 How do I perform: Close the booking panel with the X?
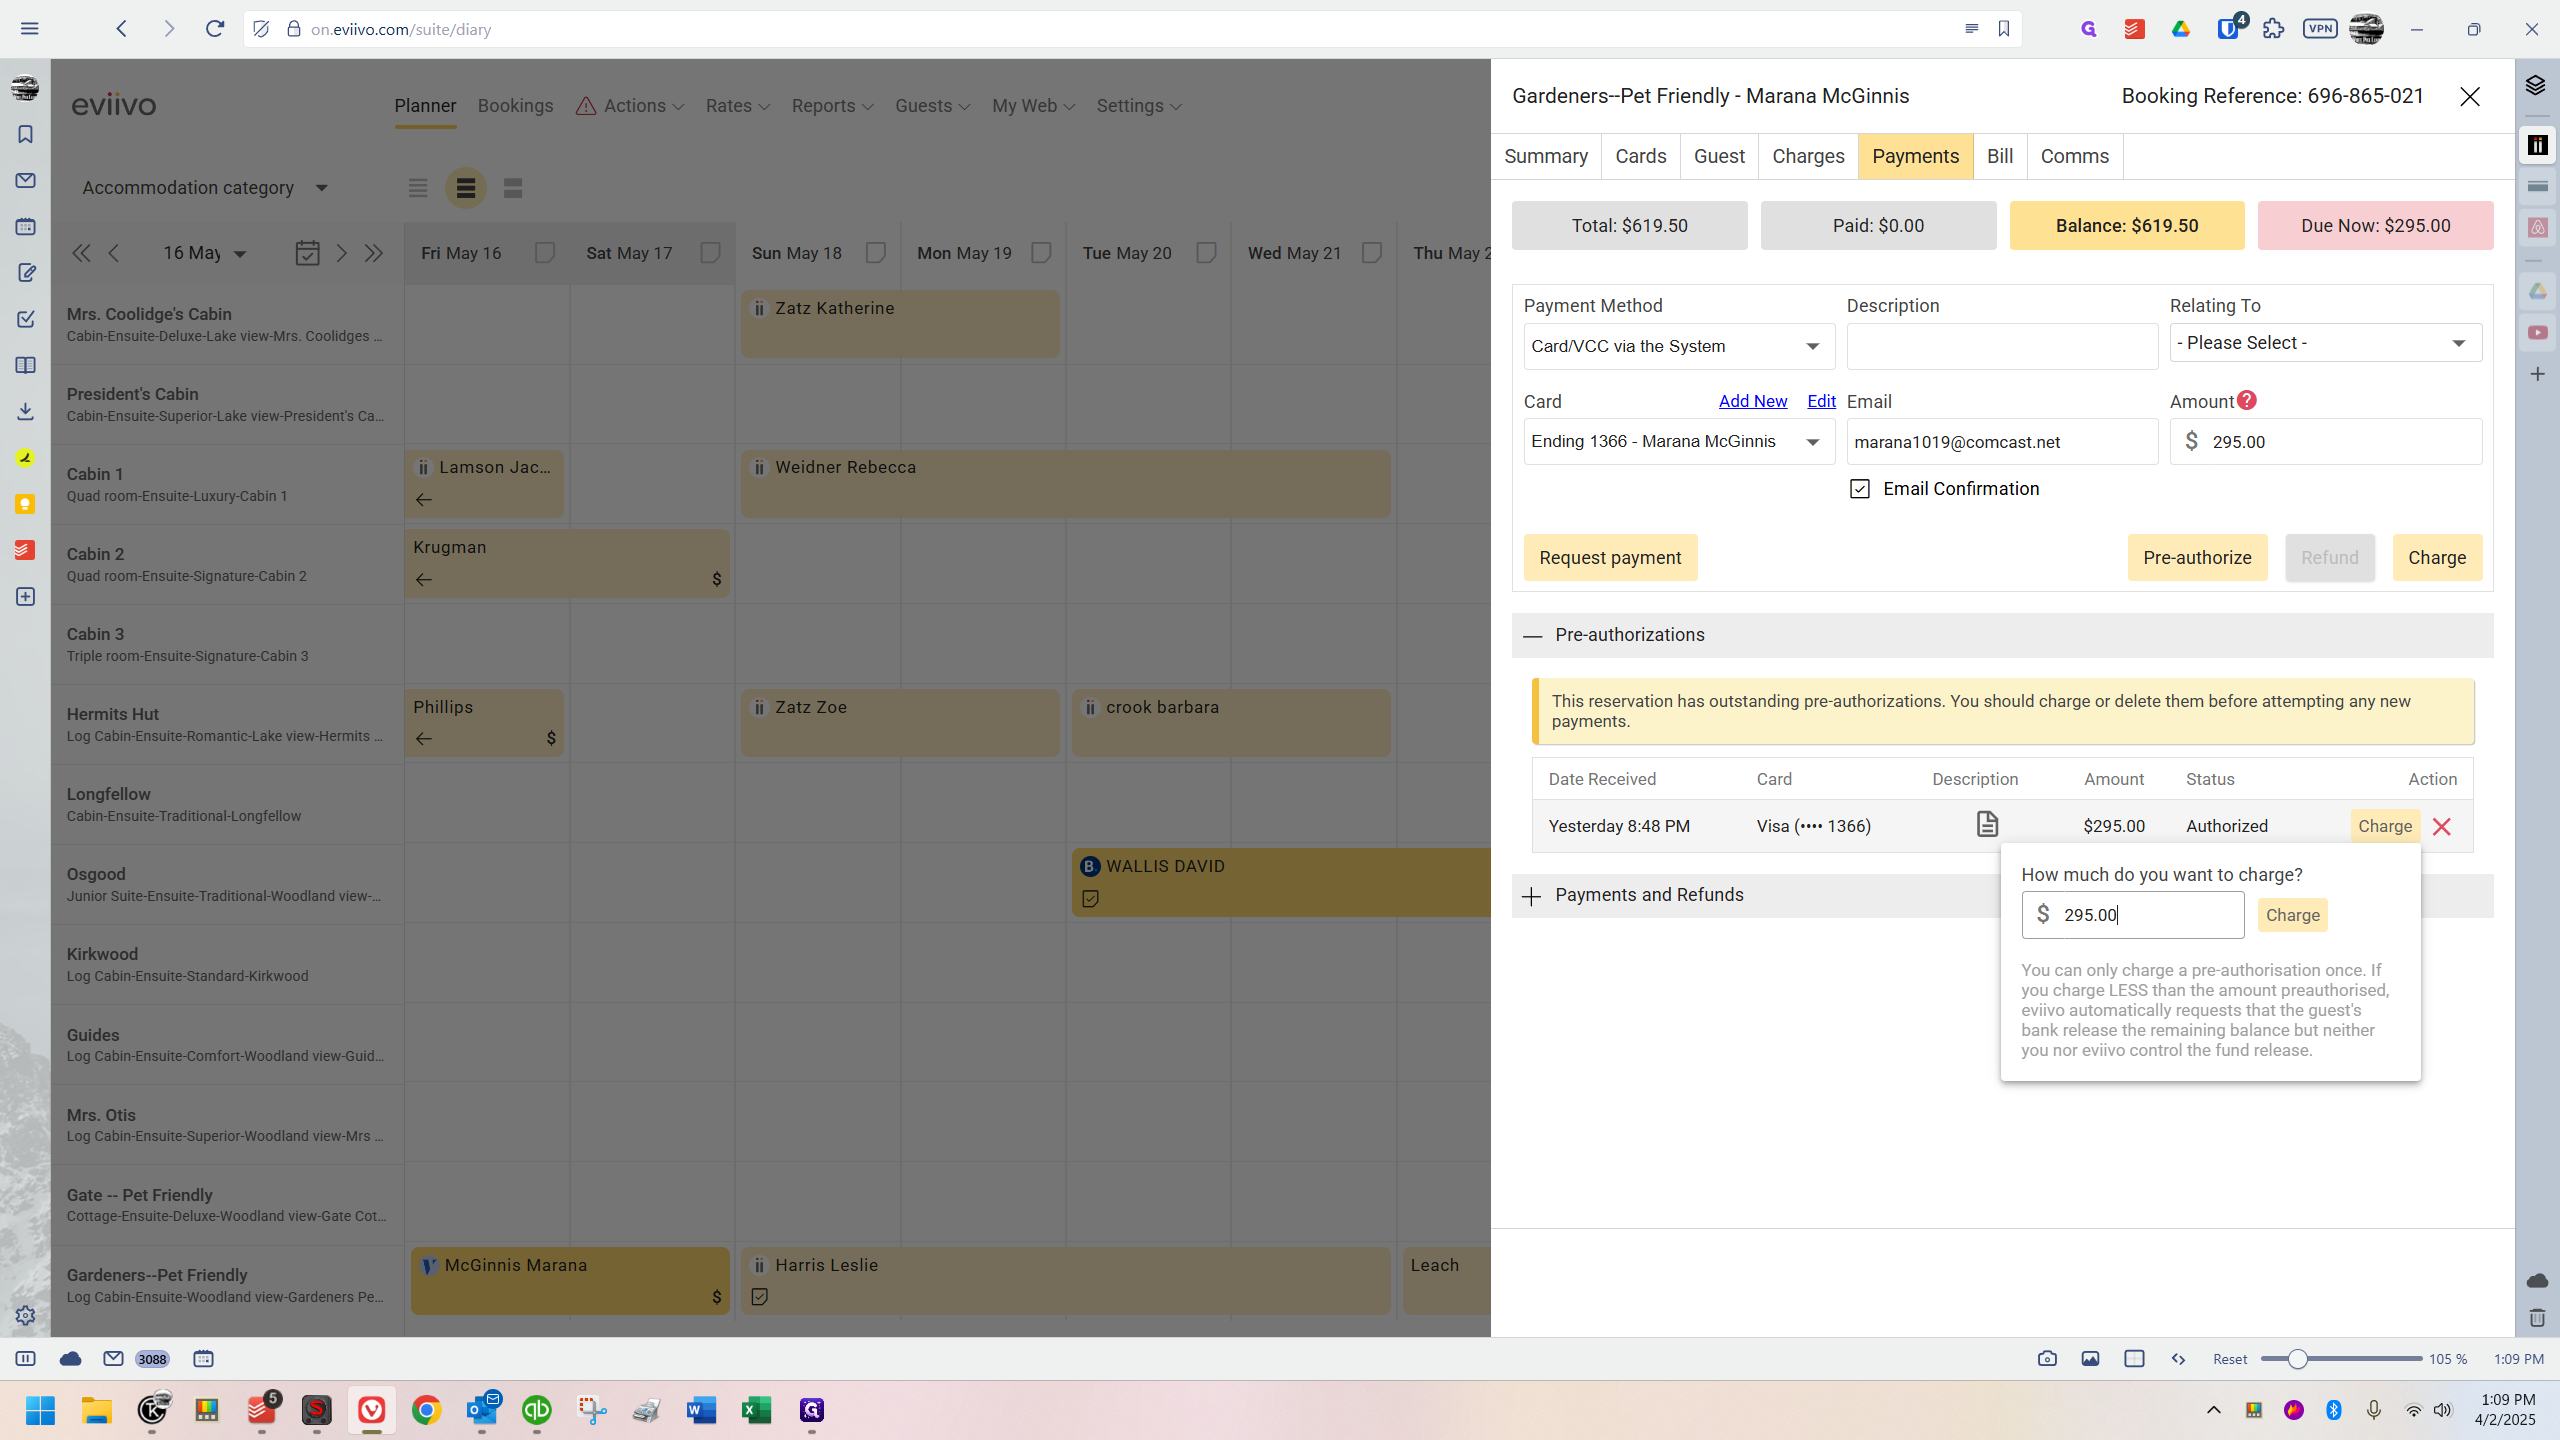pyautogui.click(x=2470, y=97)
